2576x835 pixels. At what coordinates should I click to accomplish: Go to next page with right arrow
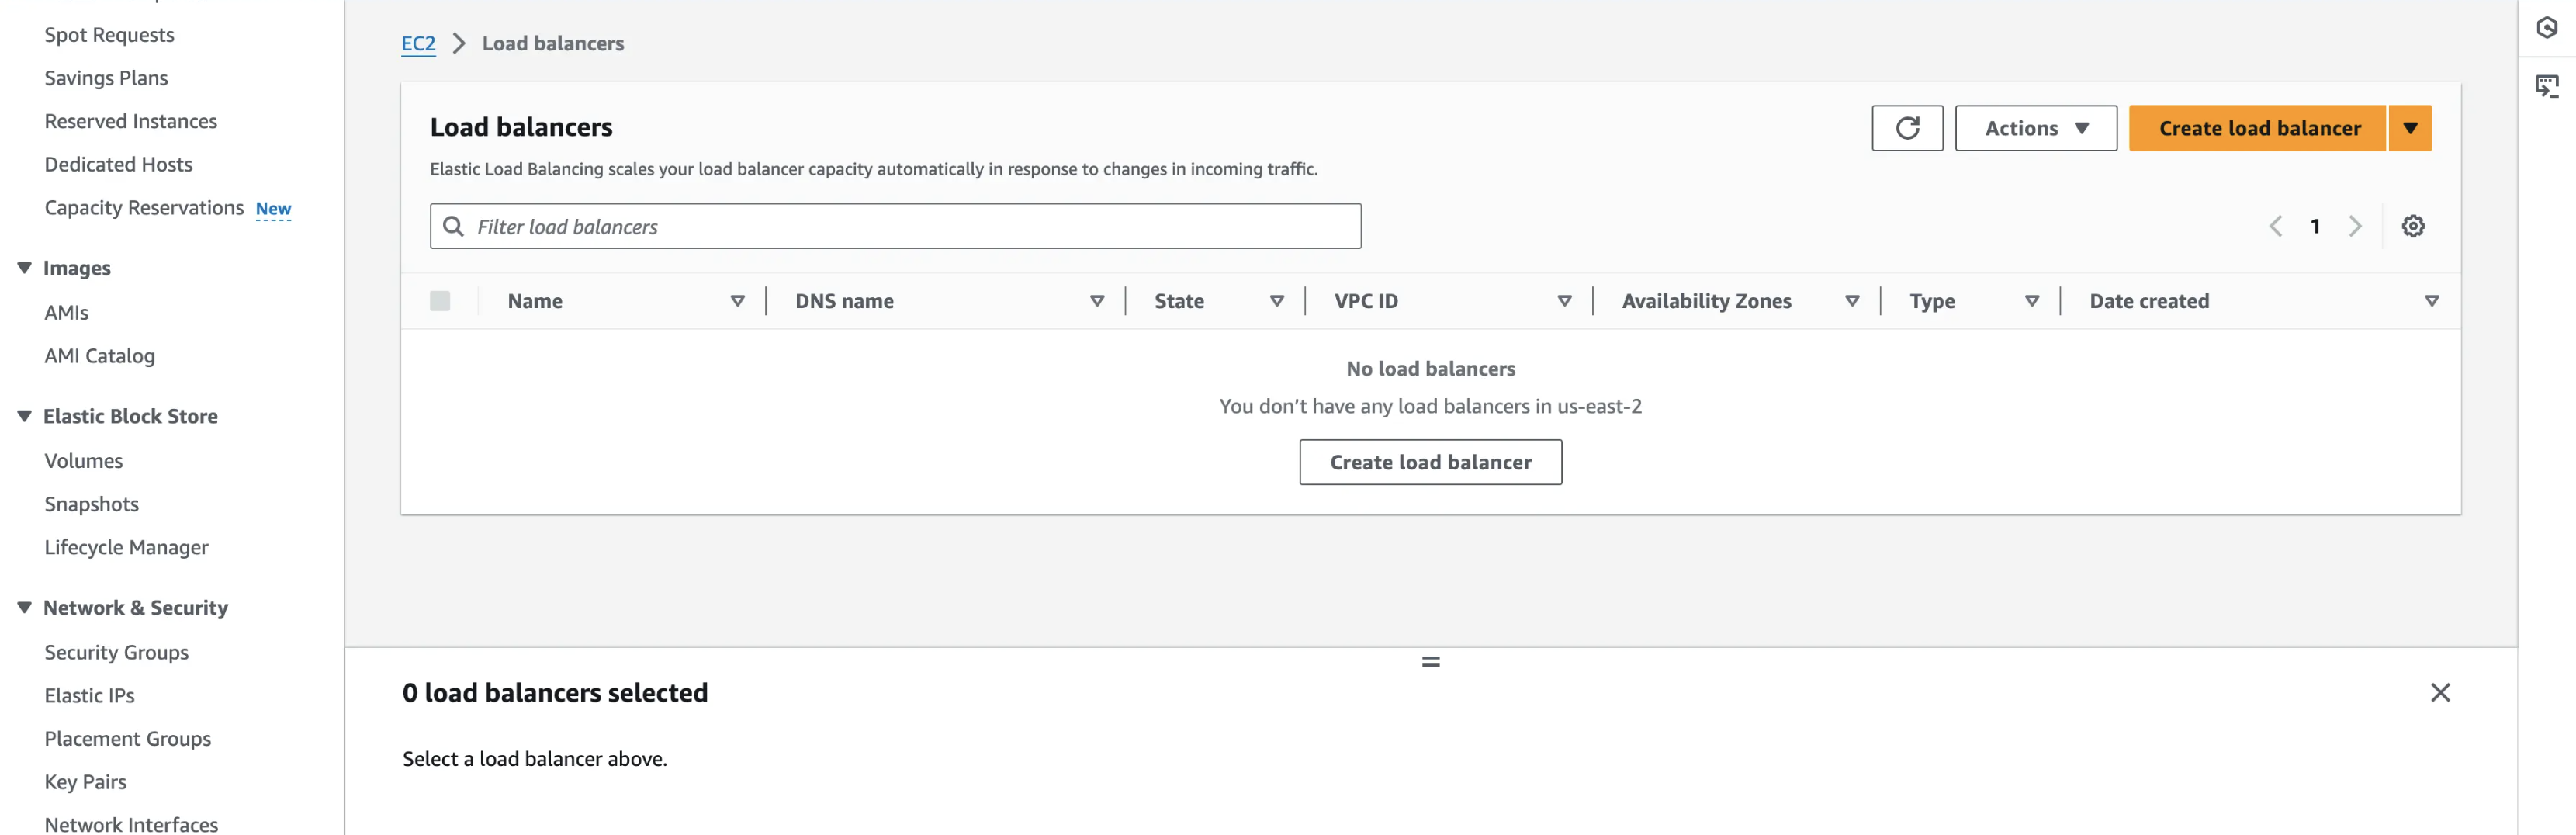pyautogui.click(x=2355, y=226)
